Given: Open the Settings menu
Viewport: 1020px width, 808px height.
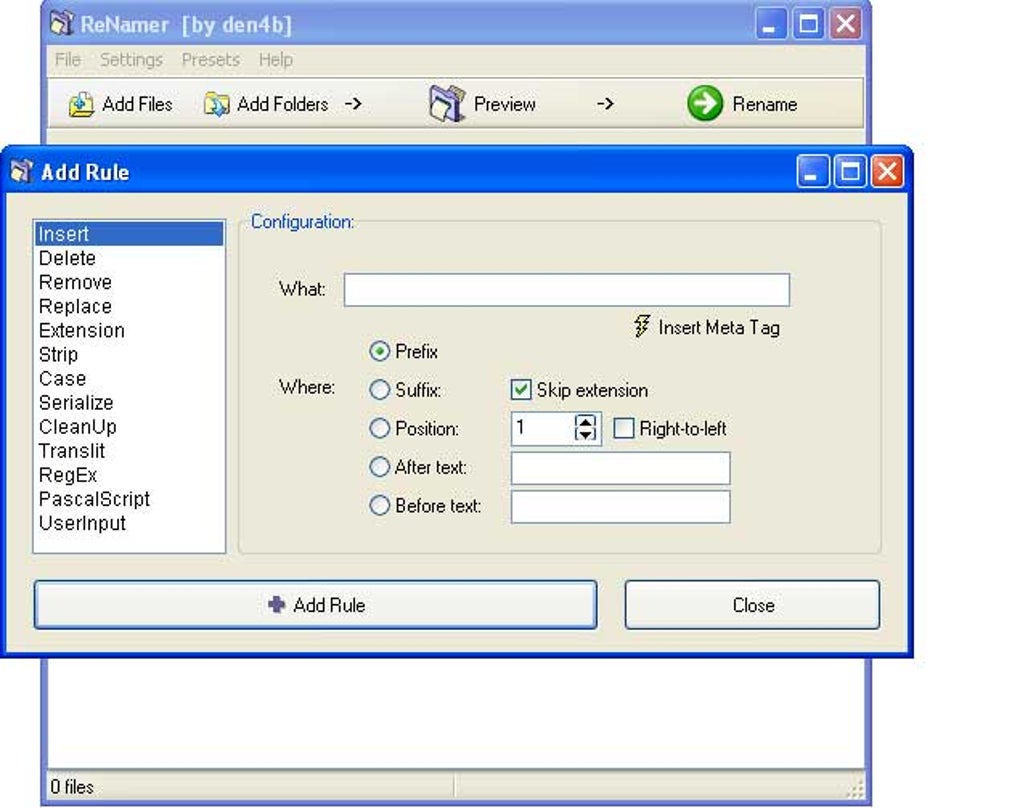Looking at the screenshot, I should 131,60.
